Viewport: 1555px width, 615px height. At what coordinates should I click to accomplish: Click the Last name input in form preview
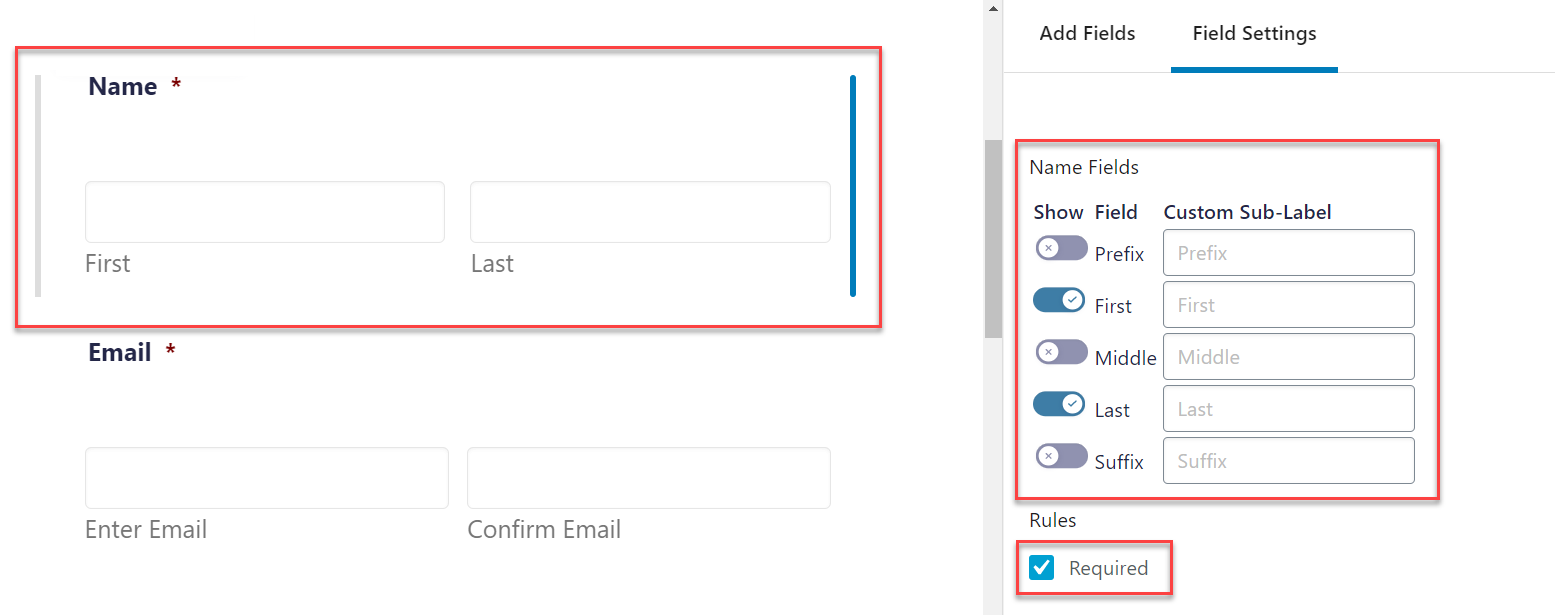650,212
